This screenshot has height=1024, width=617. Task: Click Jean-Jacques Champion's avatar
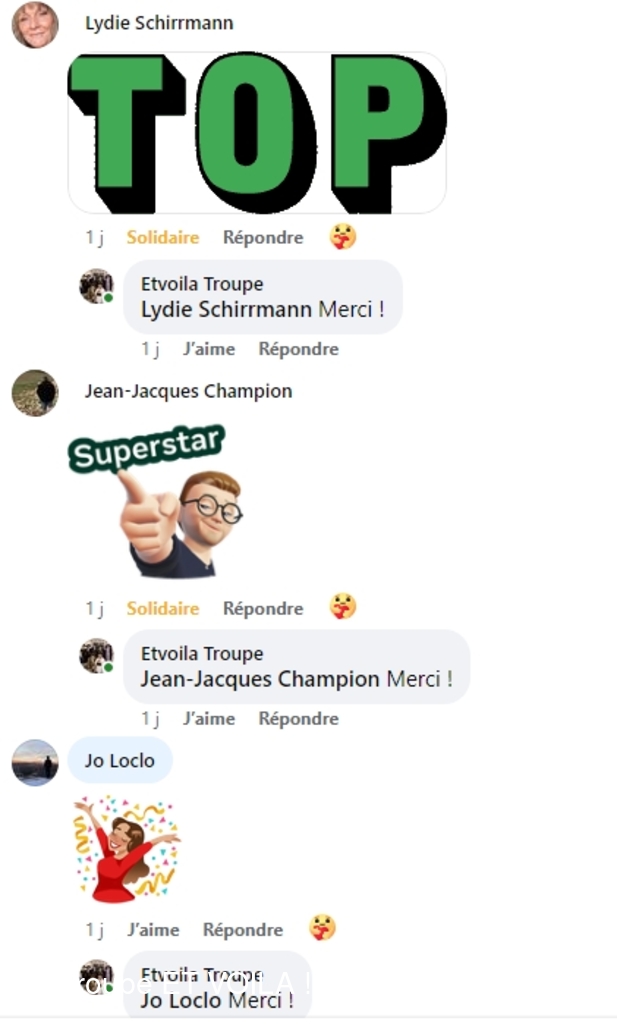(35, 393)
